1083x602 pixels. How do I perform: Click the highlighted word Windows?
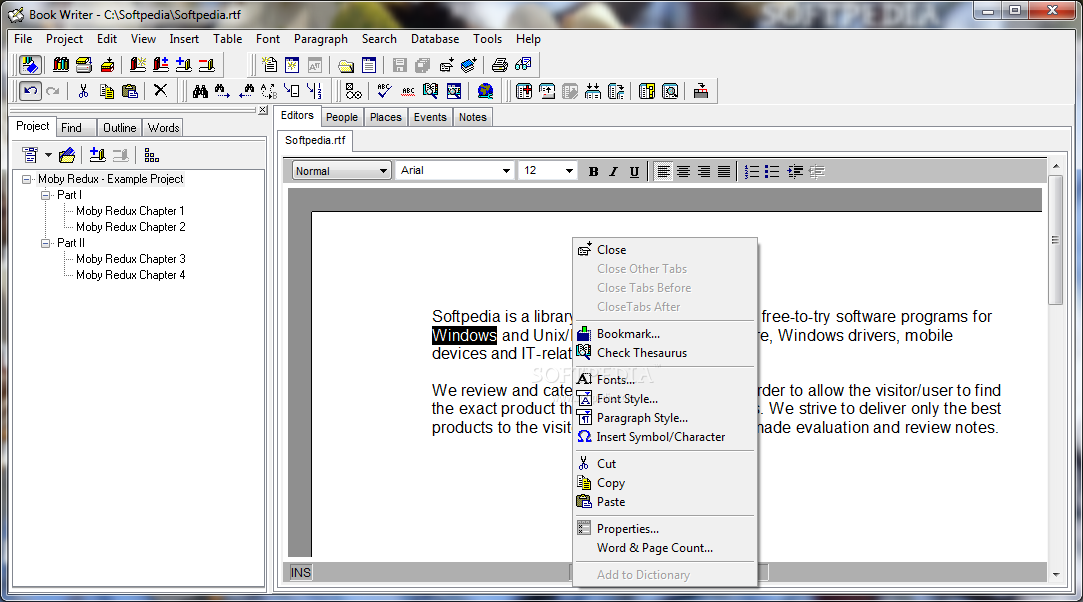464,336
